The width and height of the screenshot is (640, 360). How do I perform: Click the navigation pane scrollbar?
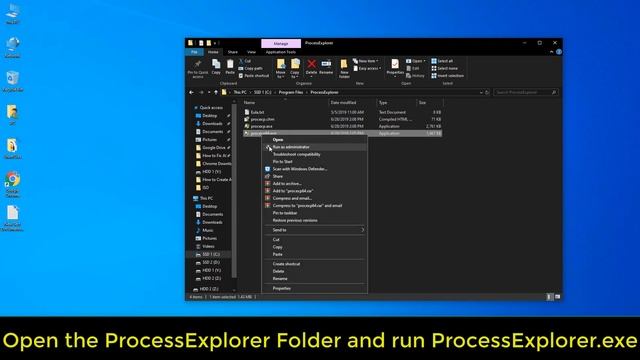pyautogui.click(x=234, y=191)
